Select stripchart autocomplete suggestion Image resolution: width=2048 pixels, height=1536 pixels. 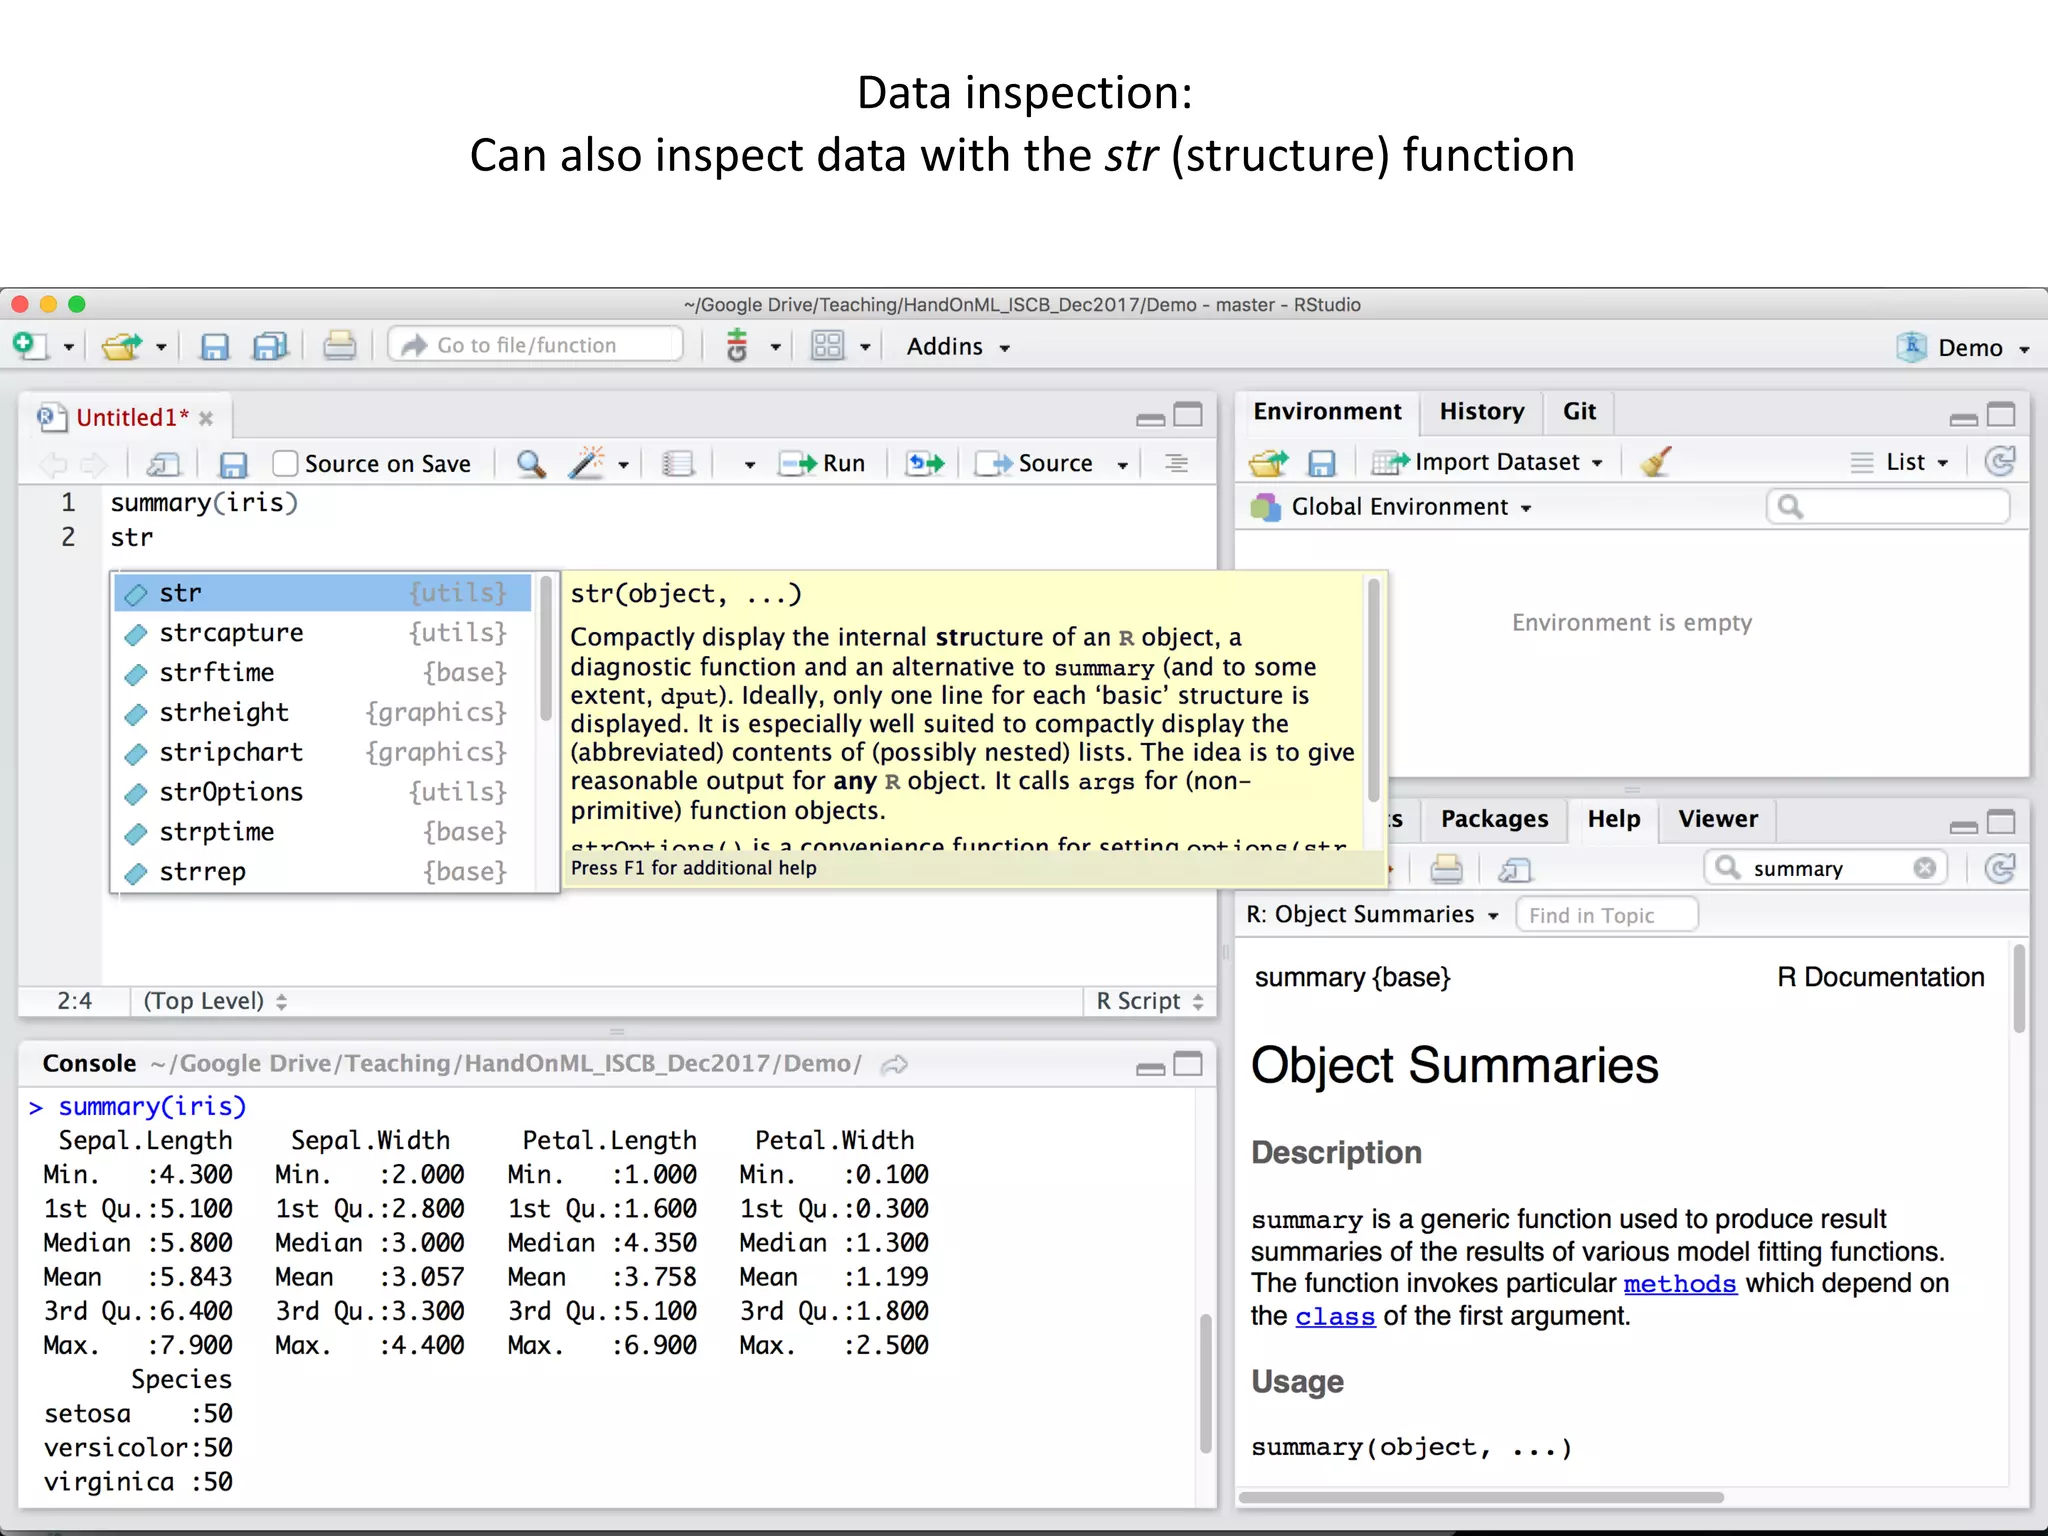pos(323,752)
